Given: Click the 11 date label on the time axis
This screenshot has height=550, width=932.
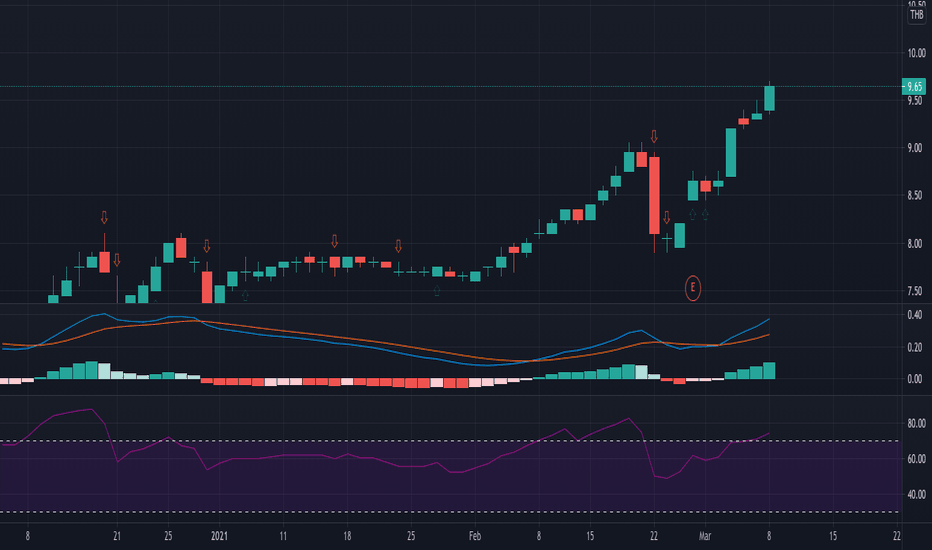Looking at the screenshot, I should (283, 536).
